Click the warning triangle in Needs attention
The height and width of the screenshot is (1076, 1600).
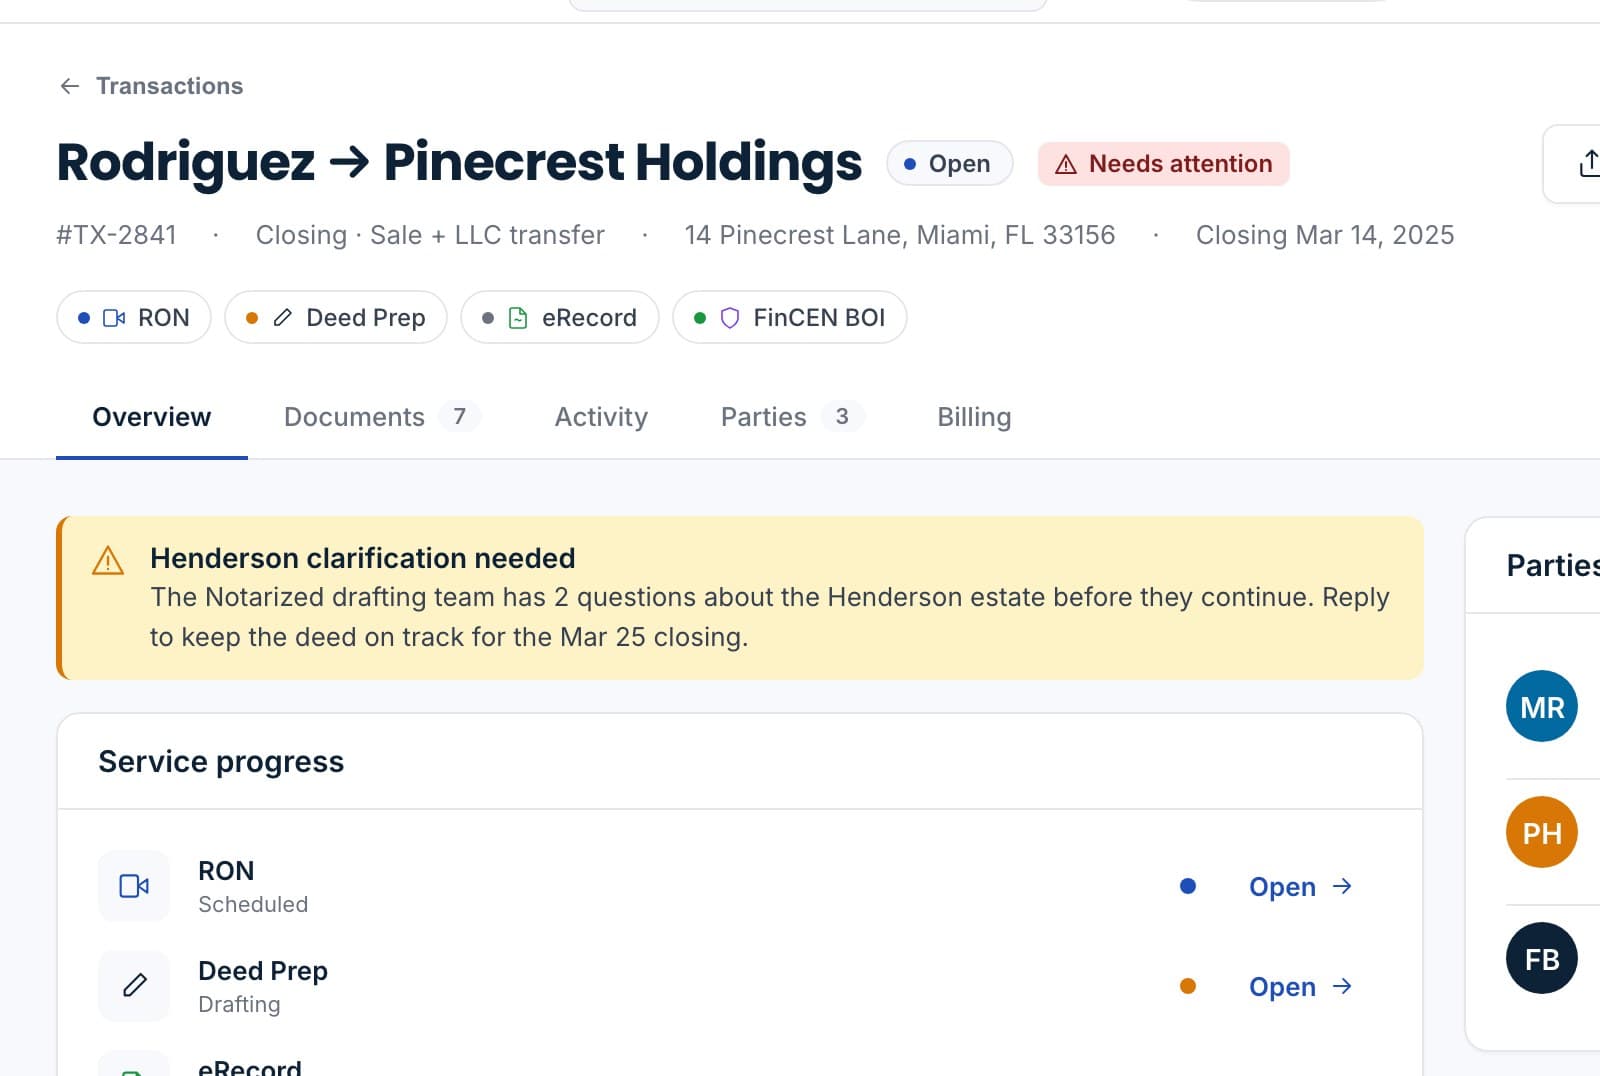(1066, 164)
